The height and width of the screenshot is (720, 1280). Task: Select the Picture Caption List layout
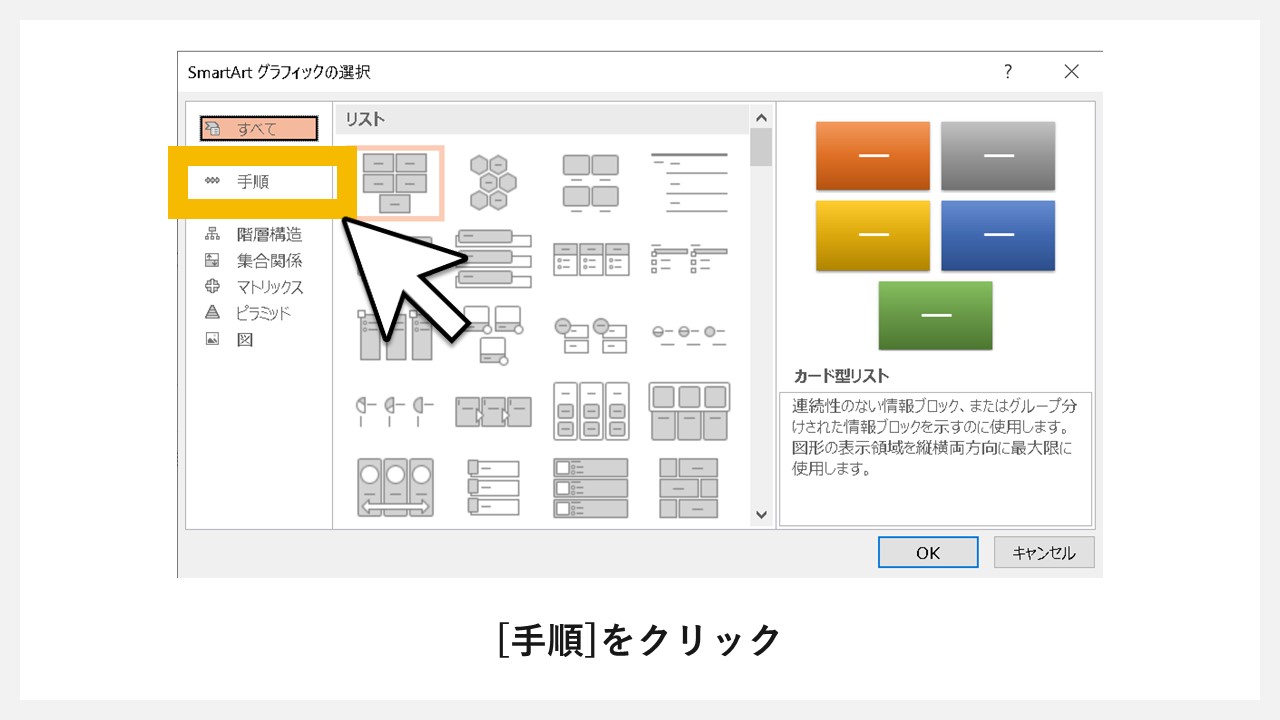(x=592, y=181)
